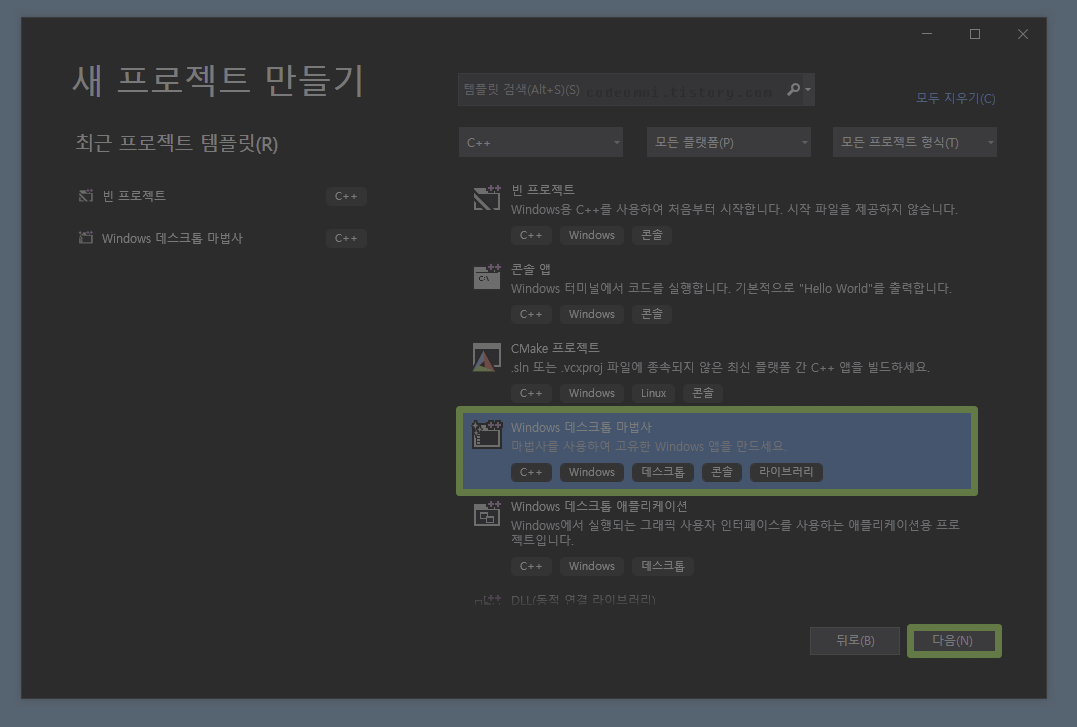
Task: Select Windows 데스크톱 애플리케이션 template title
Action: click(599, 506)
